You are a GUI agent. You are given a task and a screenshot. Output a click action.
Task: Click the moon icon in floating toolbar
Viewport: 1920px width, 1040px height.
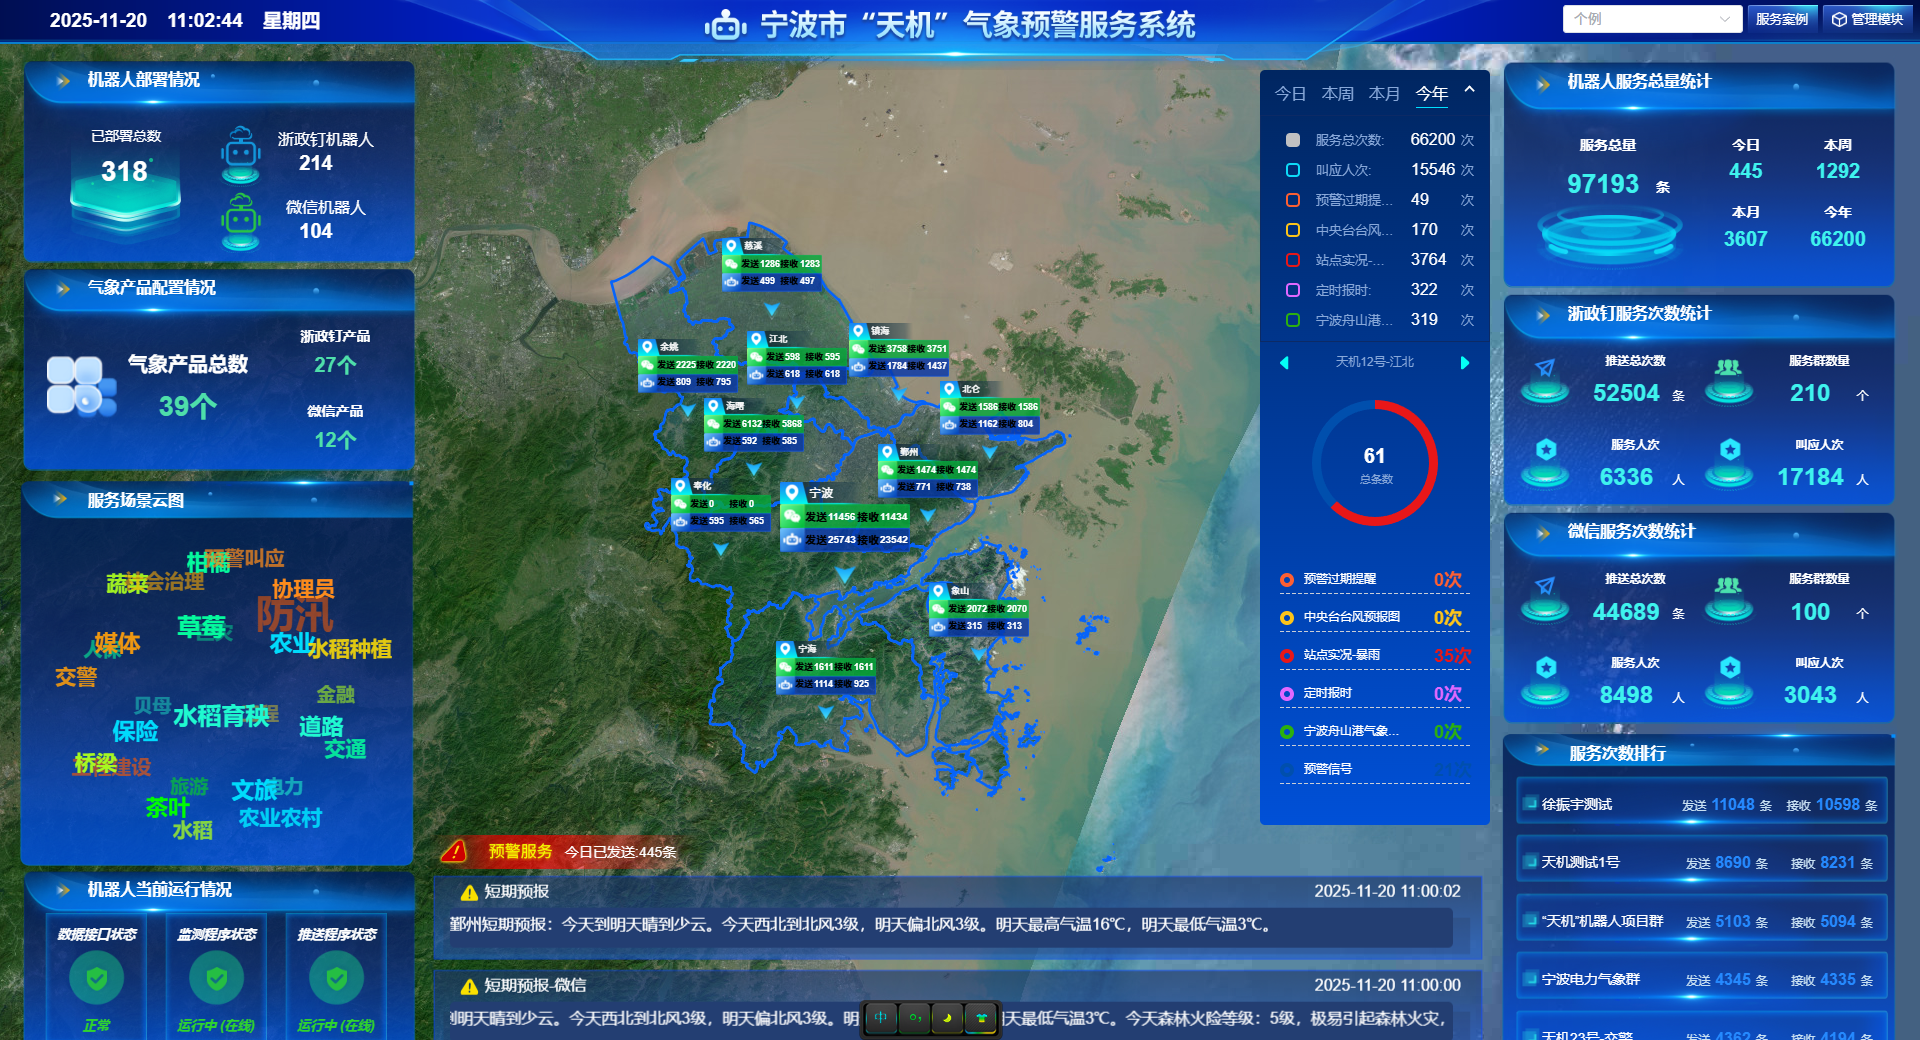point(947,1018)
